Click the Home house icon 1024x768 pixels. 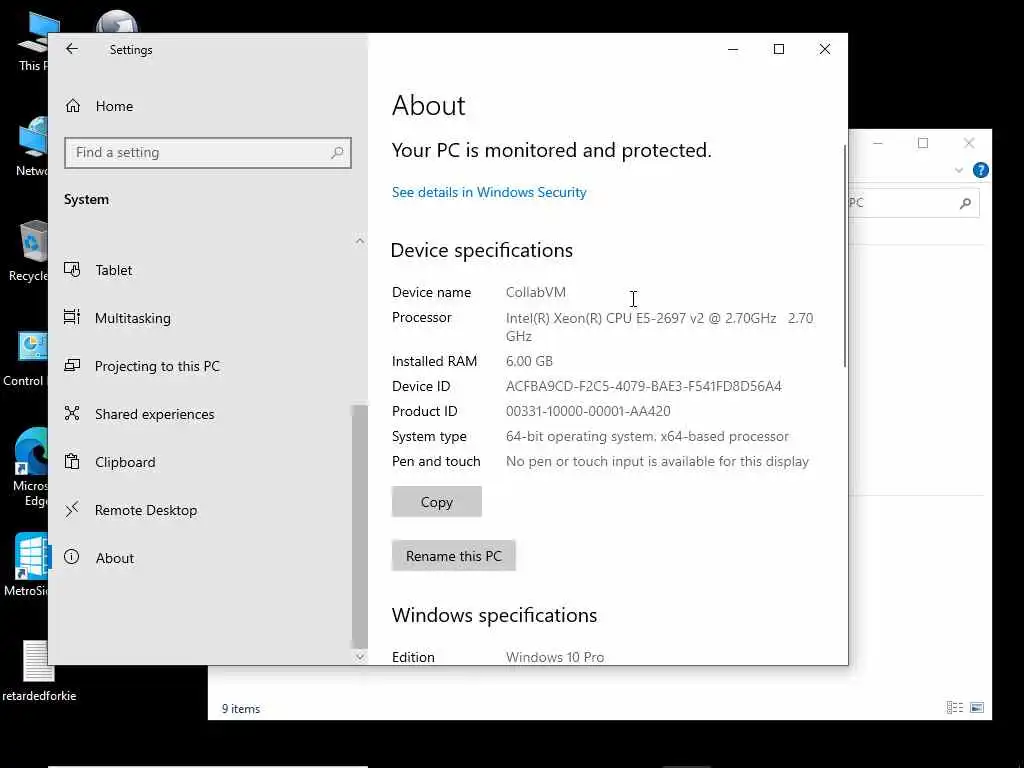point(72,105)
